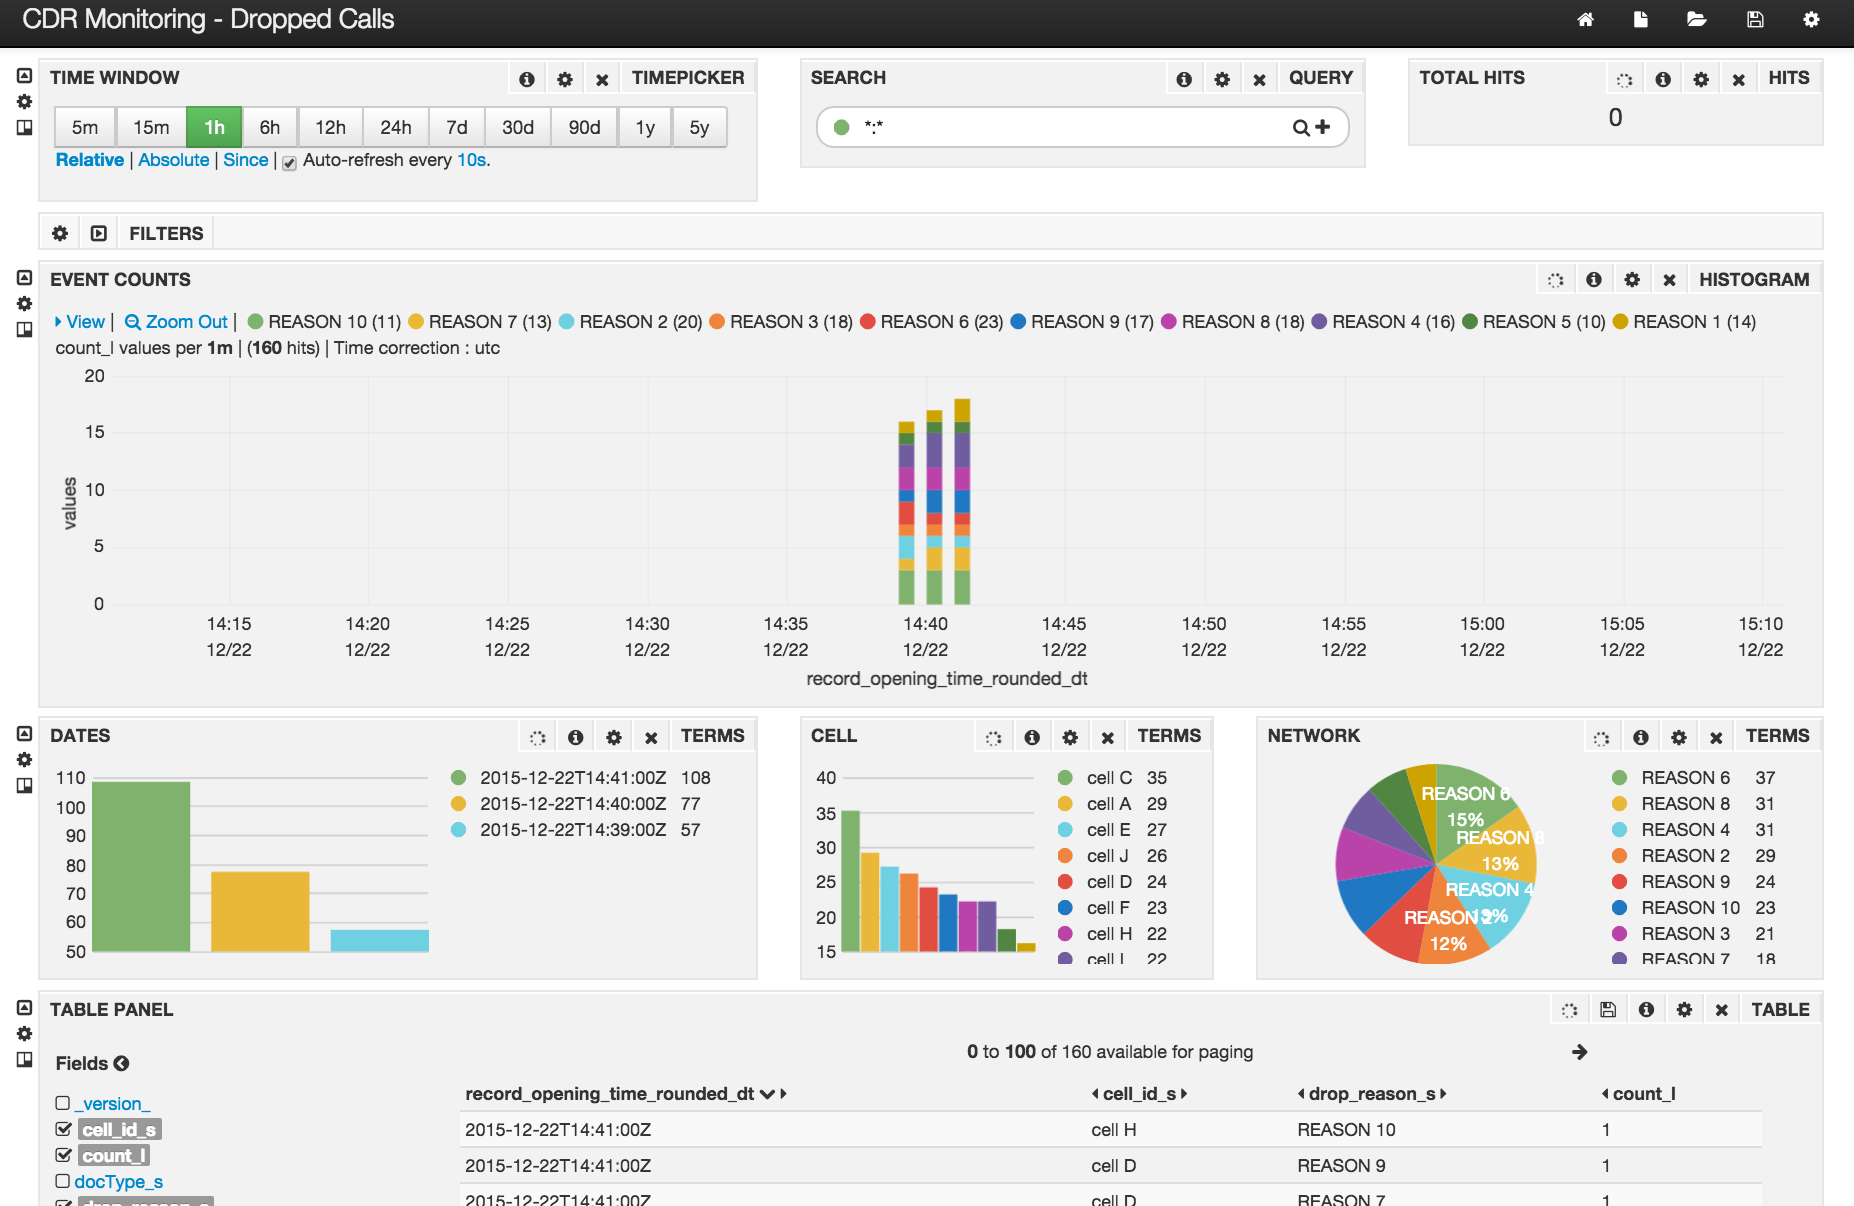
Task: Collapse the Fields list in Table Panel
Action: coord(121,1063)
